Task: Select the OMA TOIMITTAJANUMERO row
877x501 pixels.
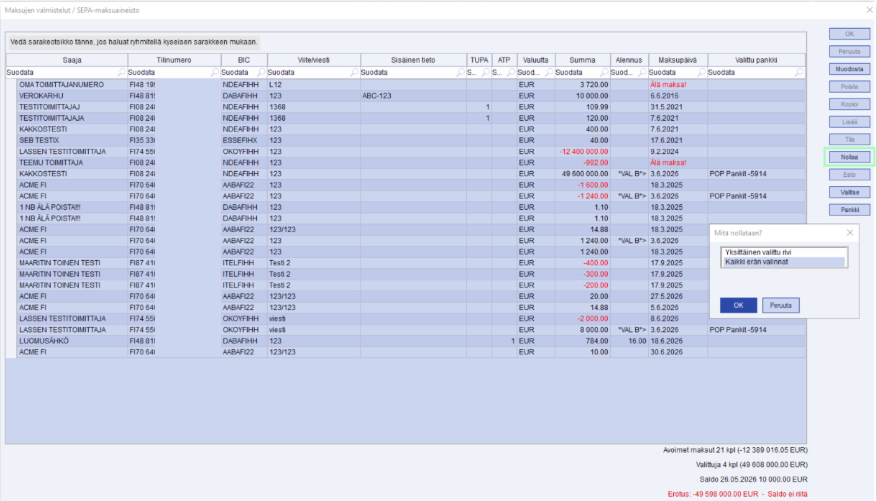Action: pyautogui.click(x=411, y=84)
